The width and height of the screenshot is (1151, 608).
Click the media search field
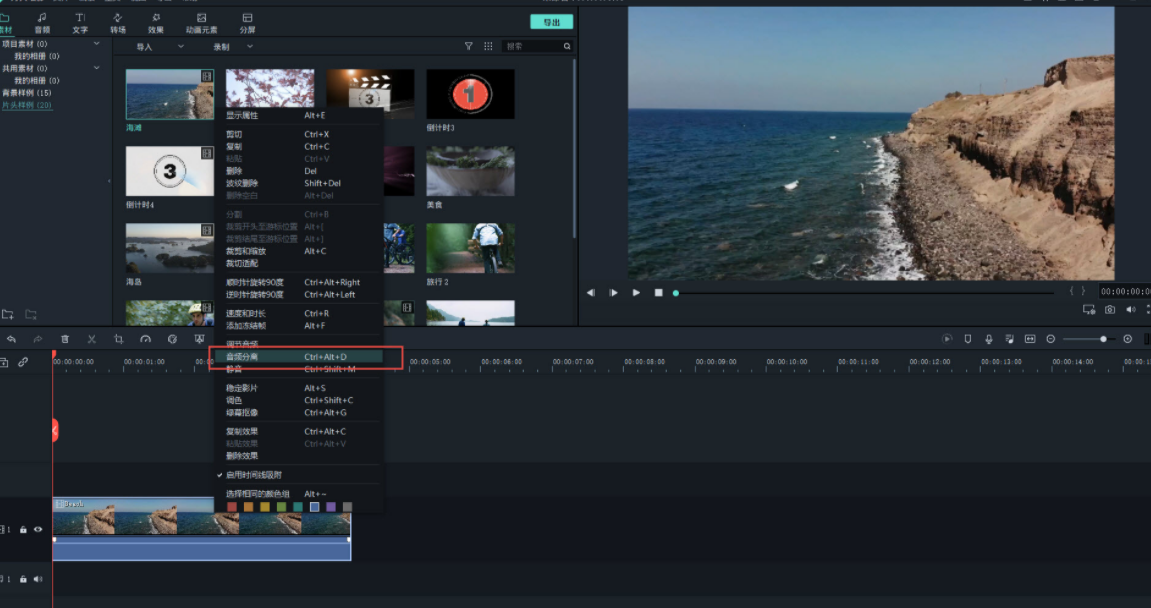point(537,46)
